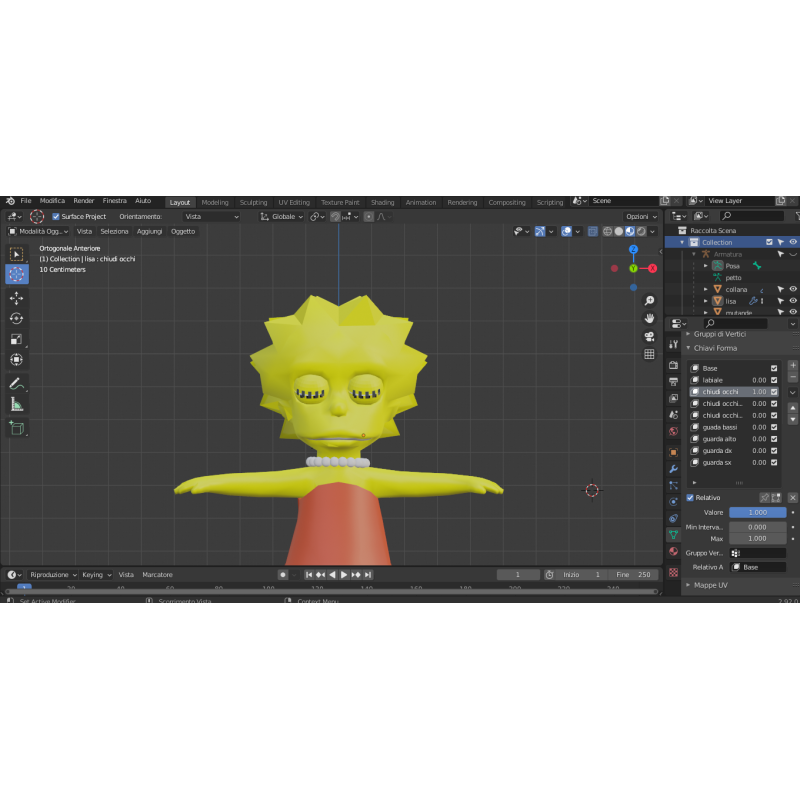This screenshot has width=800, height=800.
Task: Open Physics properties tab
Action: [x=673, y=502]
